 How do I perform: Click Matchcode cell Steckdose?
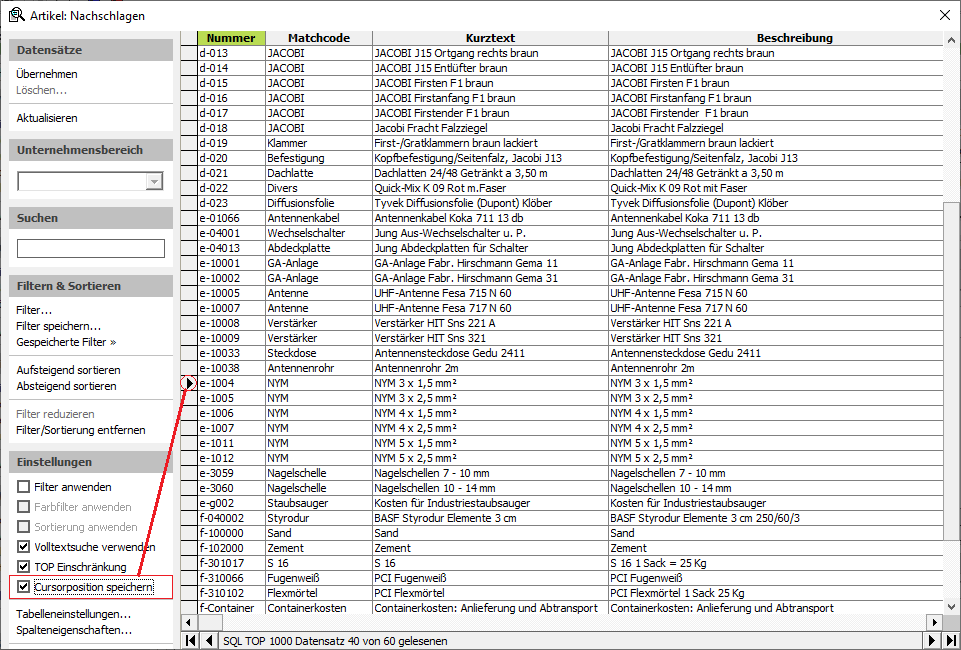(319, 353)
